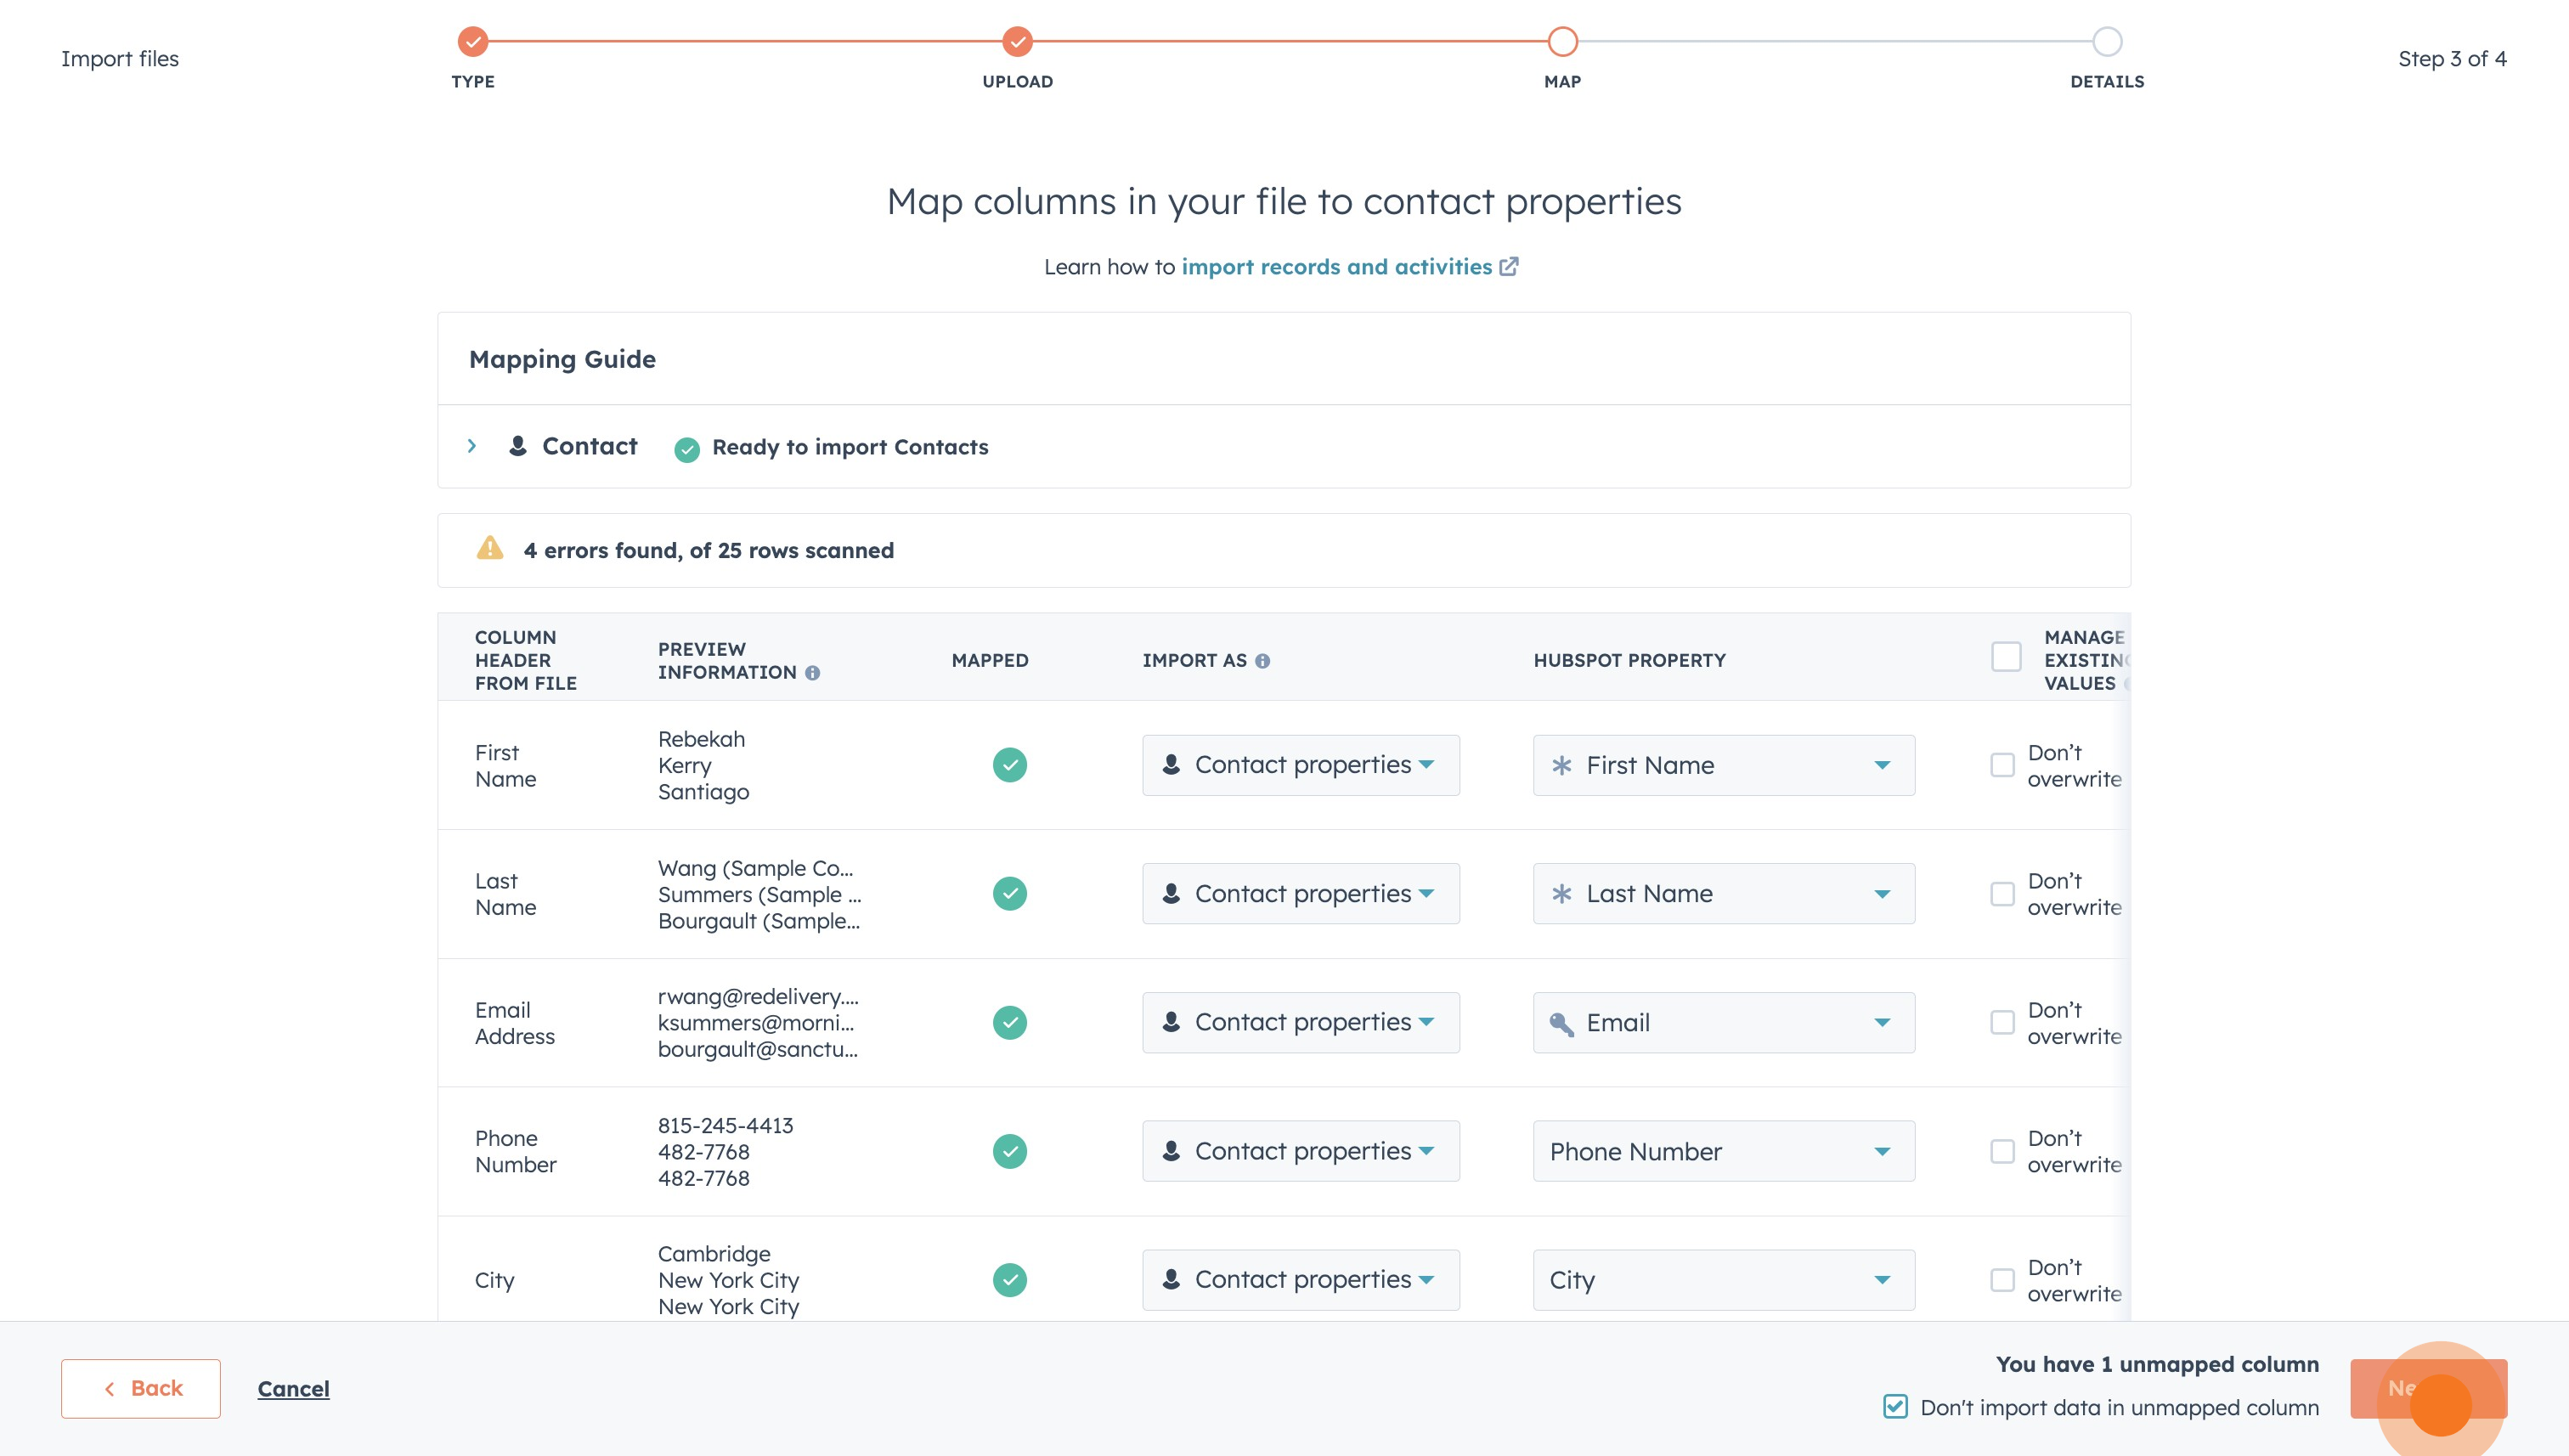Open the import records and activities link

pos(1336,267)
